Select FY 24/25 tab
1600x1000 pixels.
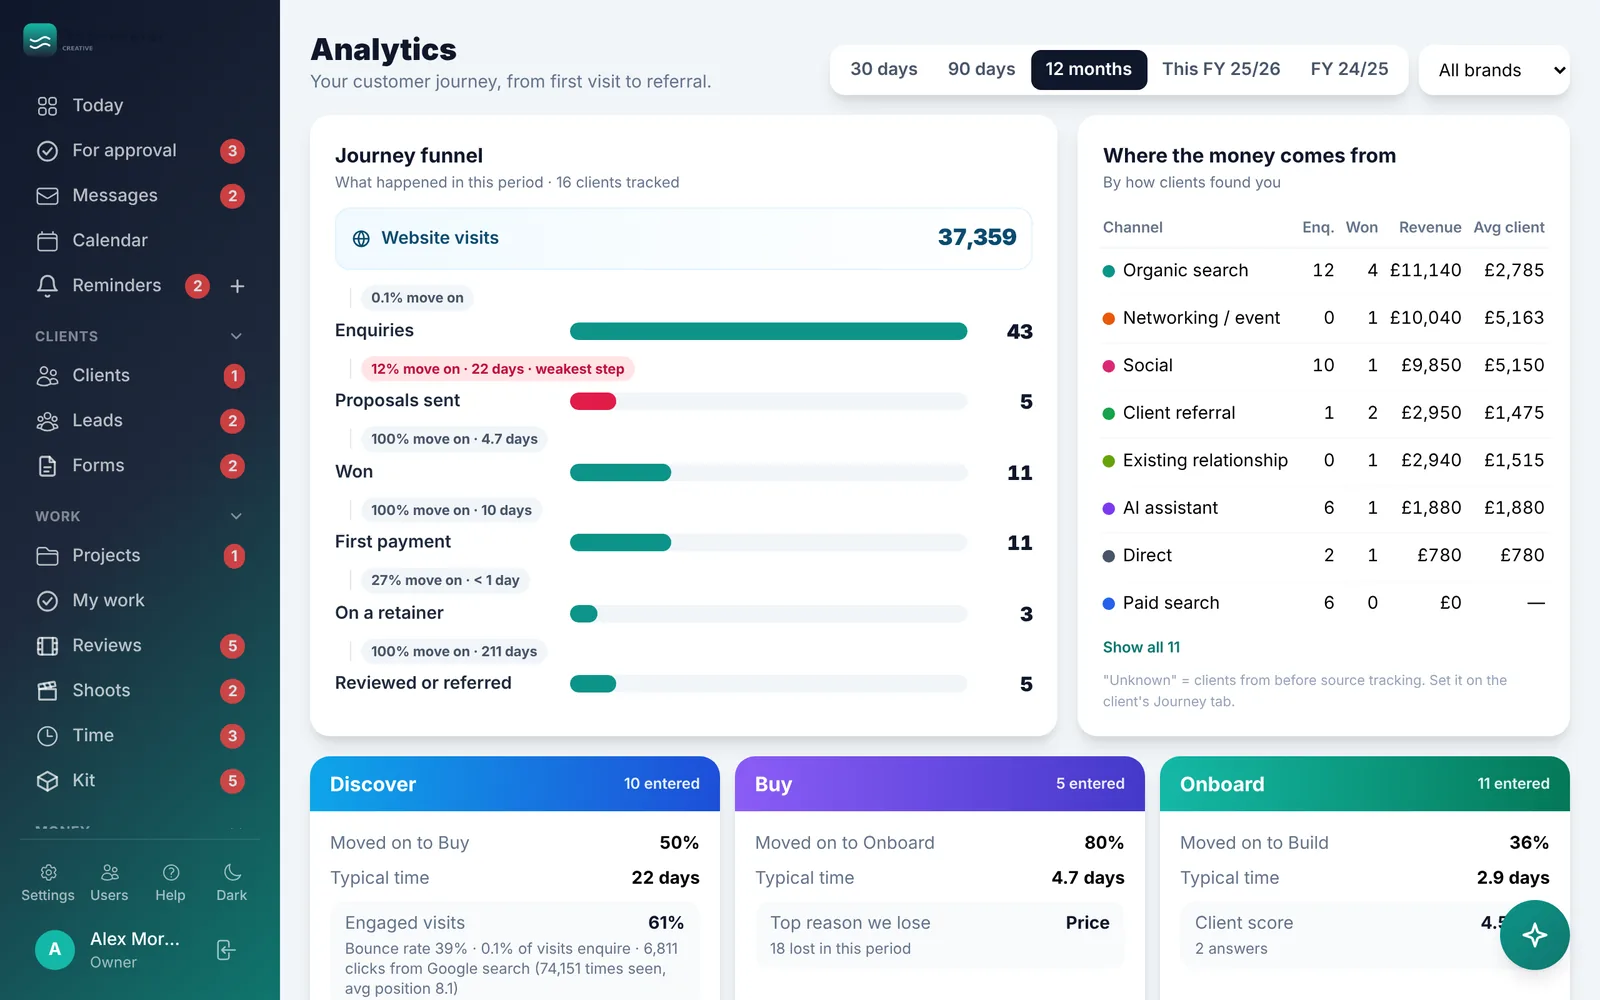(x=1349, y=69)
